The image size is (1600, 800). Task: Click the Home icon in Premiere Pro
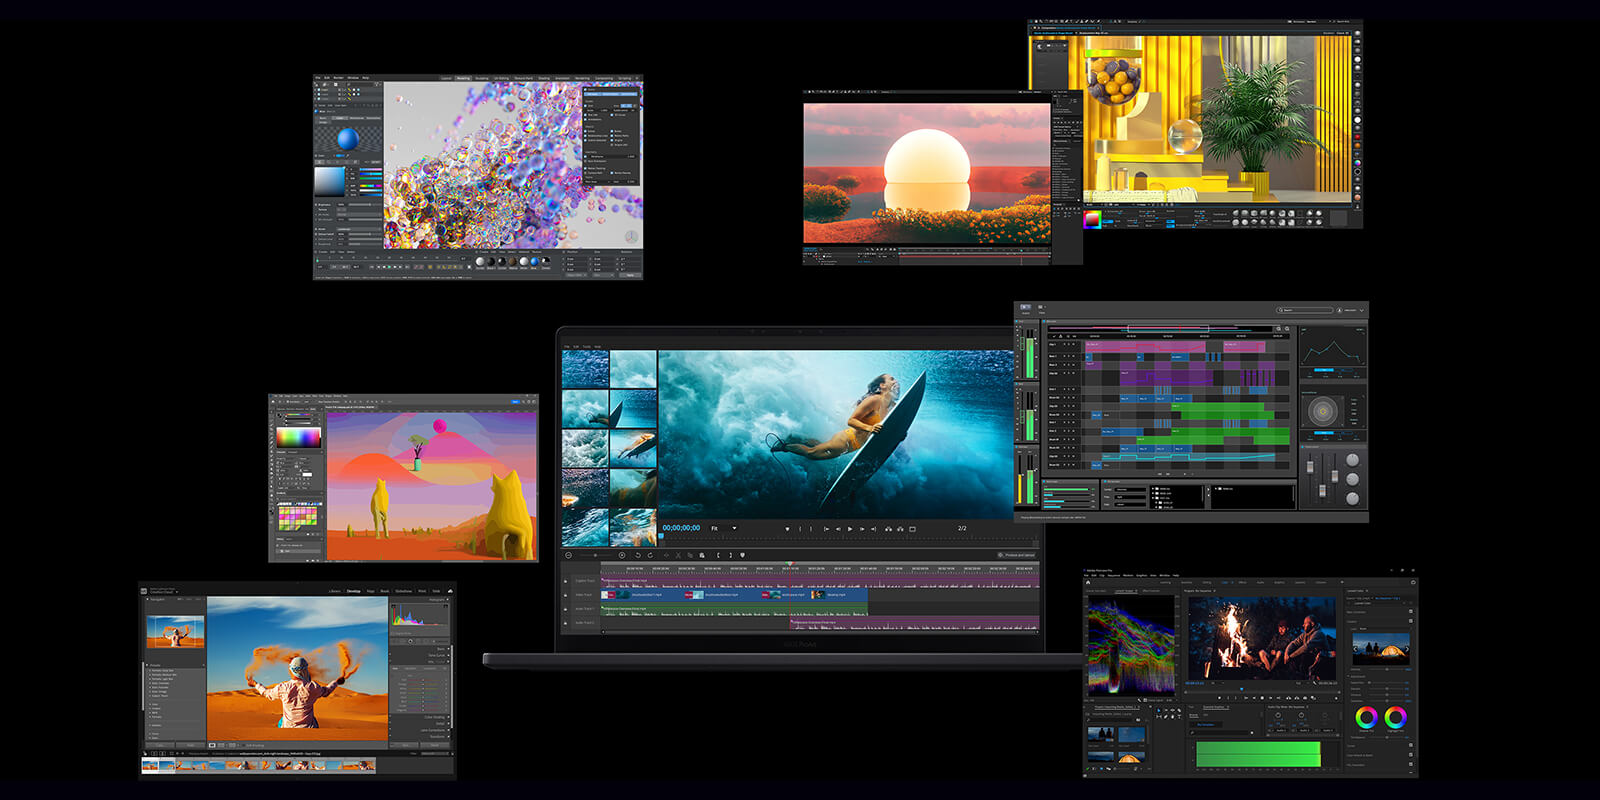(x=1088, y=582)
